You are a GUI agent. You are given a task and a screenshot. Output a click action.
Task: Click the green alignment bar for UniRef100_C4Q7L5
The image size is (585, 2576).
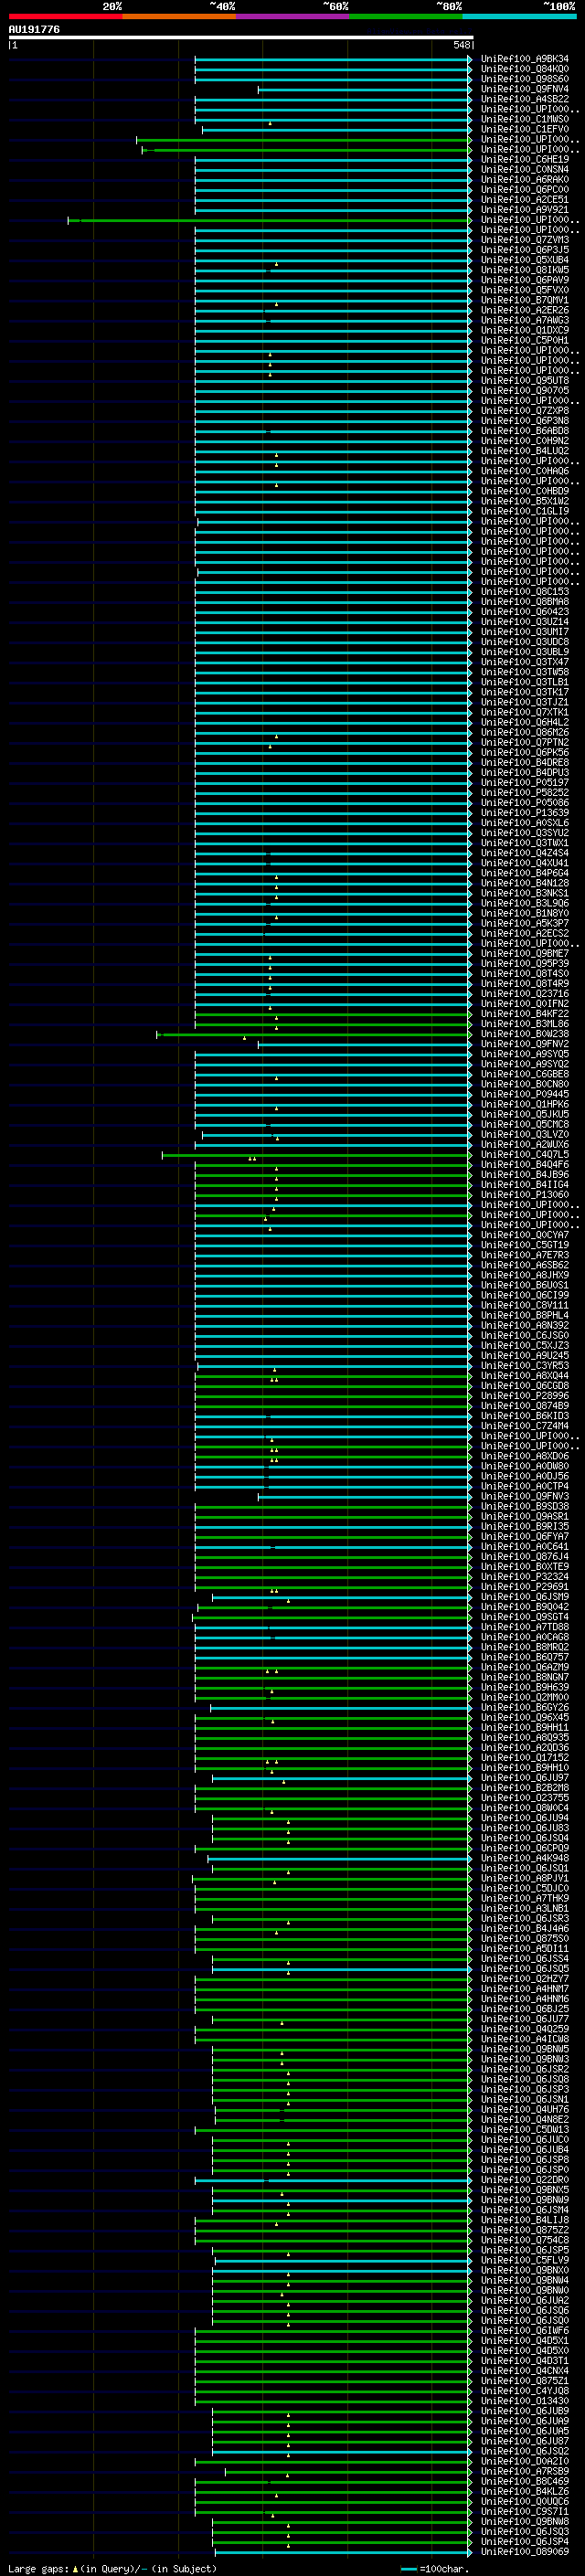(317, 1154)
